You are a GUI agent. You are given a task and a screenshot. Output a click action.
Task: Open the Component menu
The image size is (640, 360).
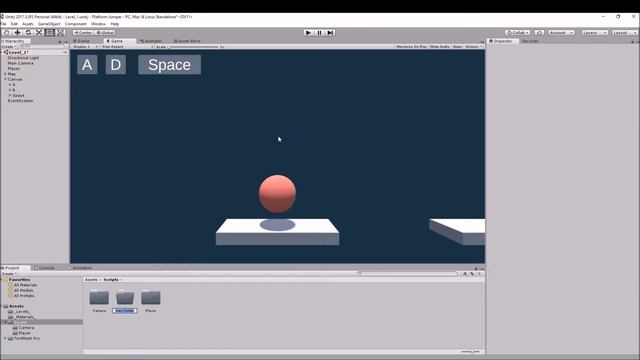(76, 24)
